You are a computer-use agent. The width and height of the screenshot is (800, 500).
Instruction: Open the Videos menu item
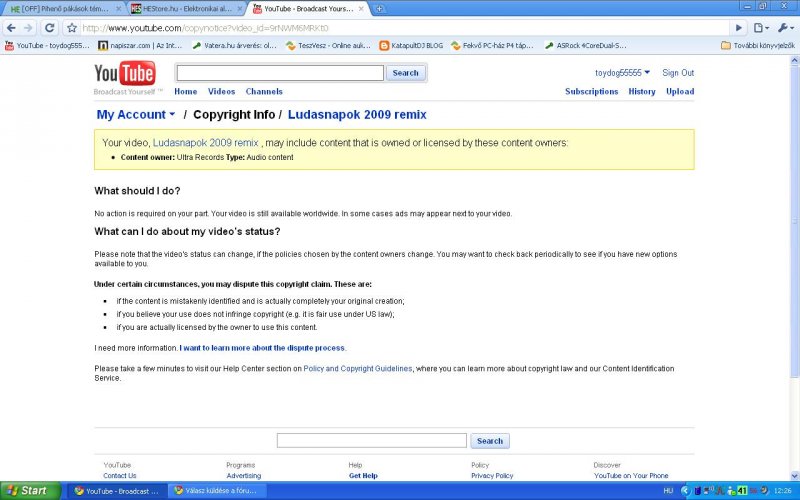221,92
